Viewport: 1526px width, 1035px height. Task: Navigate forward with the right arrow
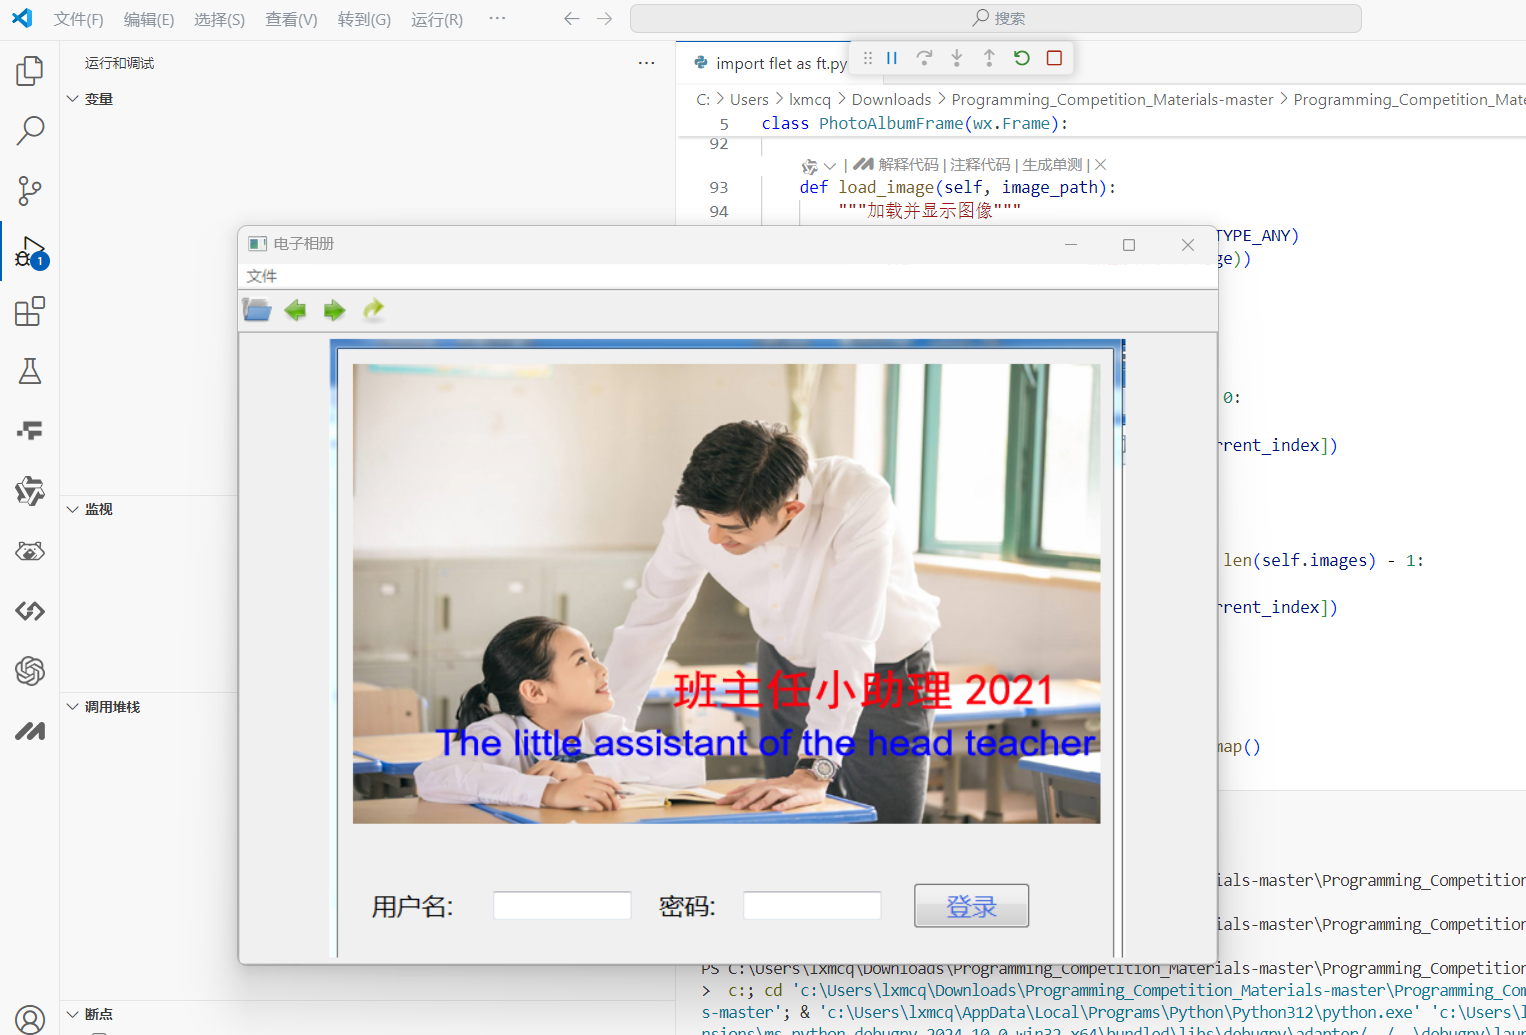(604, 19)
